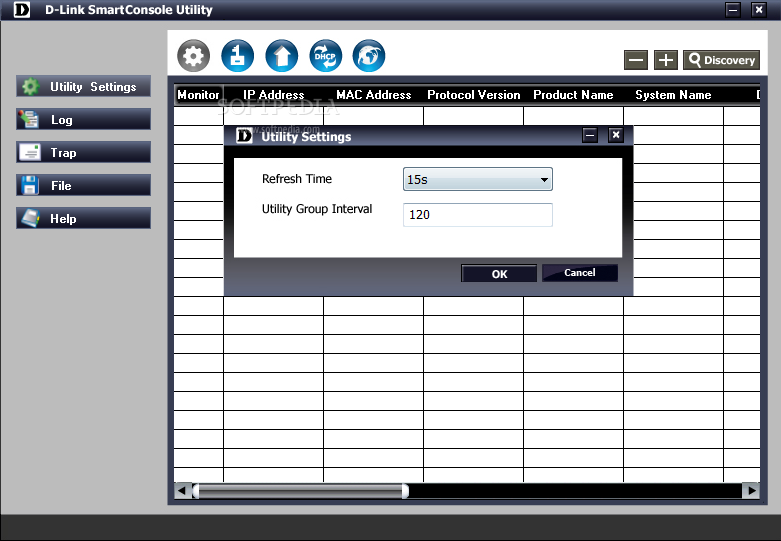Click the IP Address column header
Viewport: 781px width, 541px height.
[273, 95]
